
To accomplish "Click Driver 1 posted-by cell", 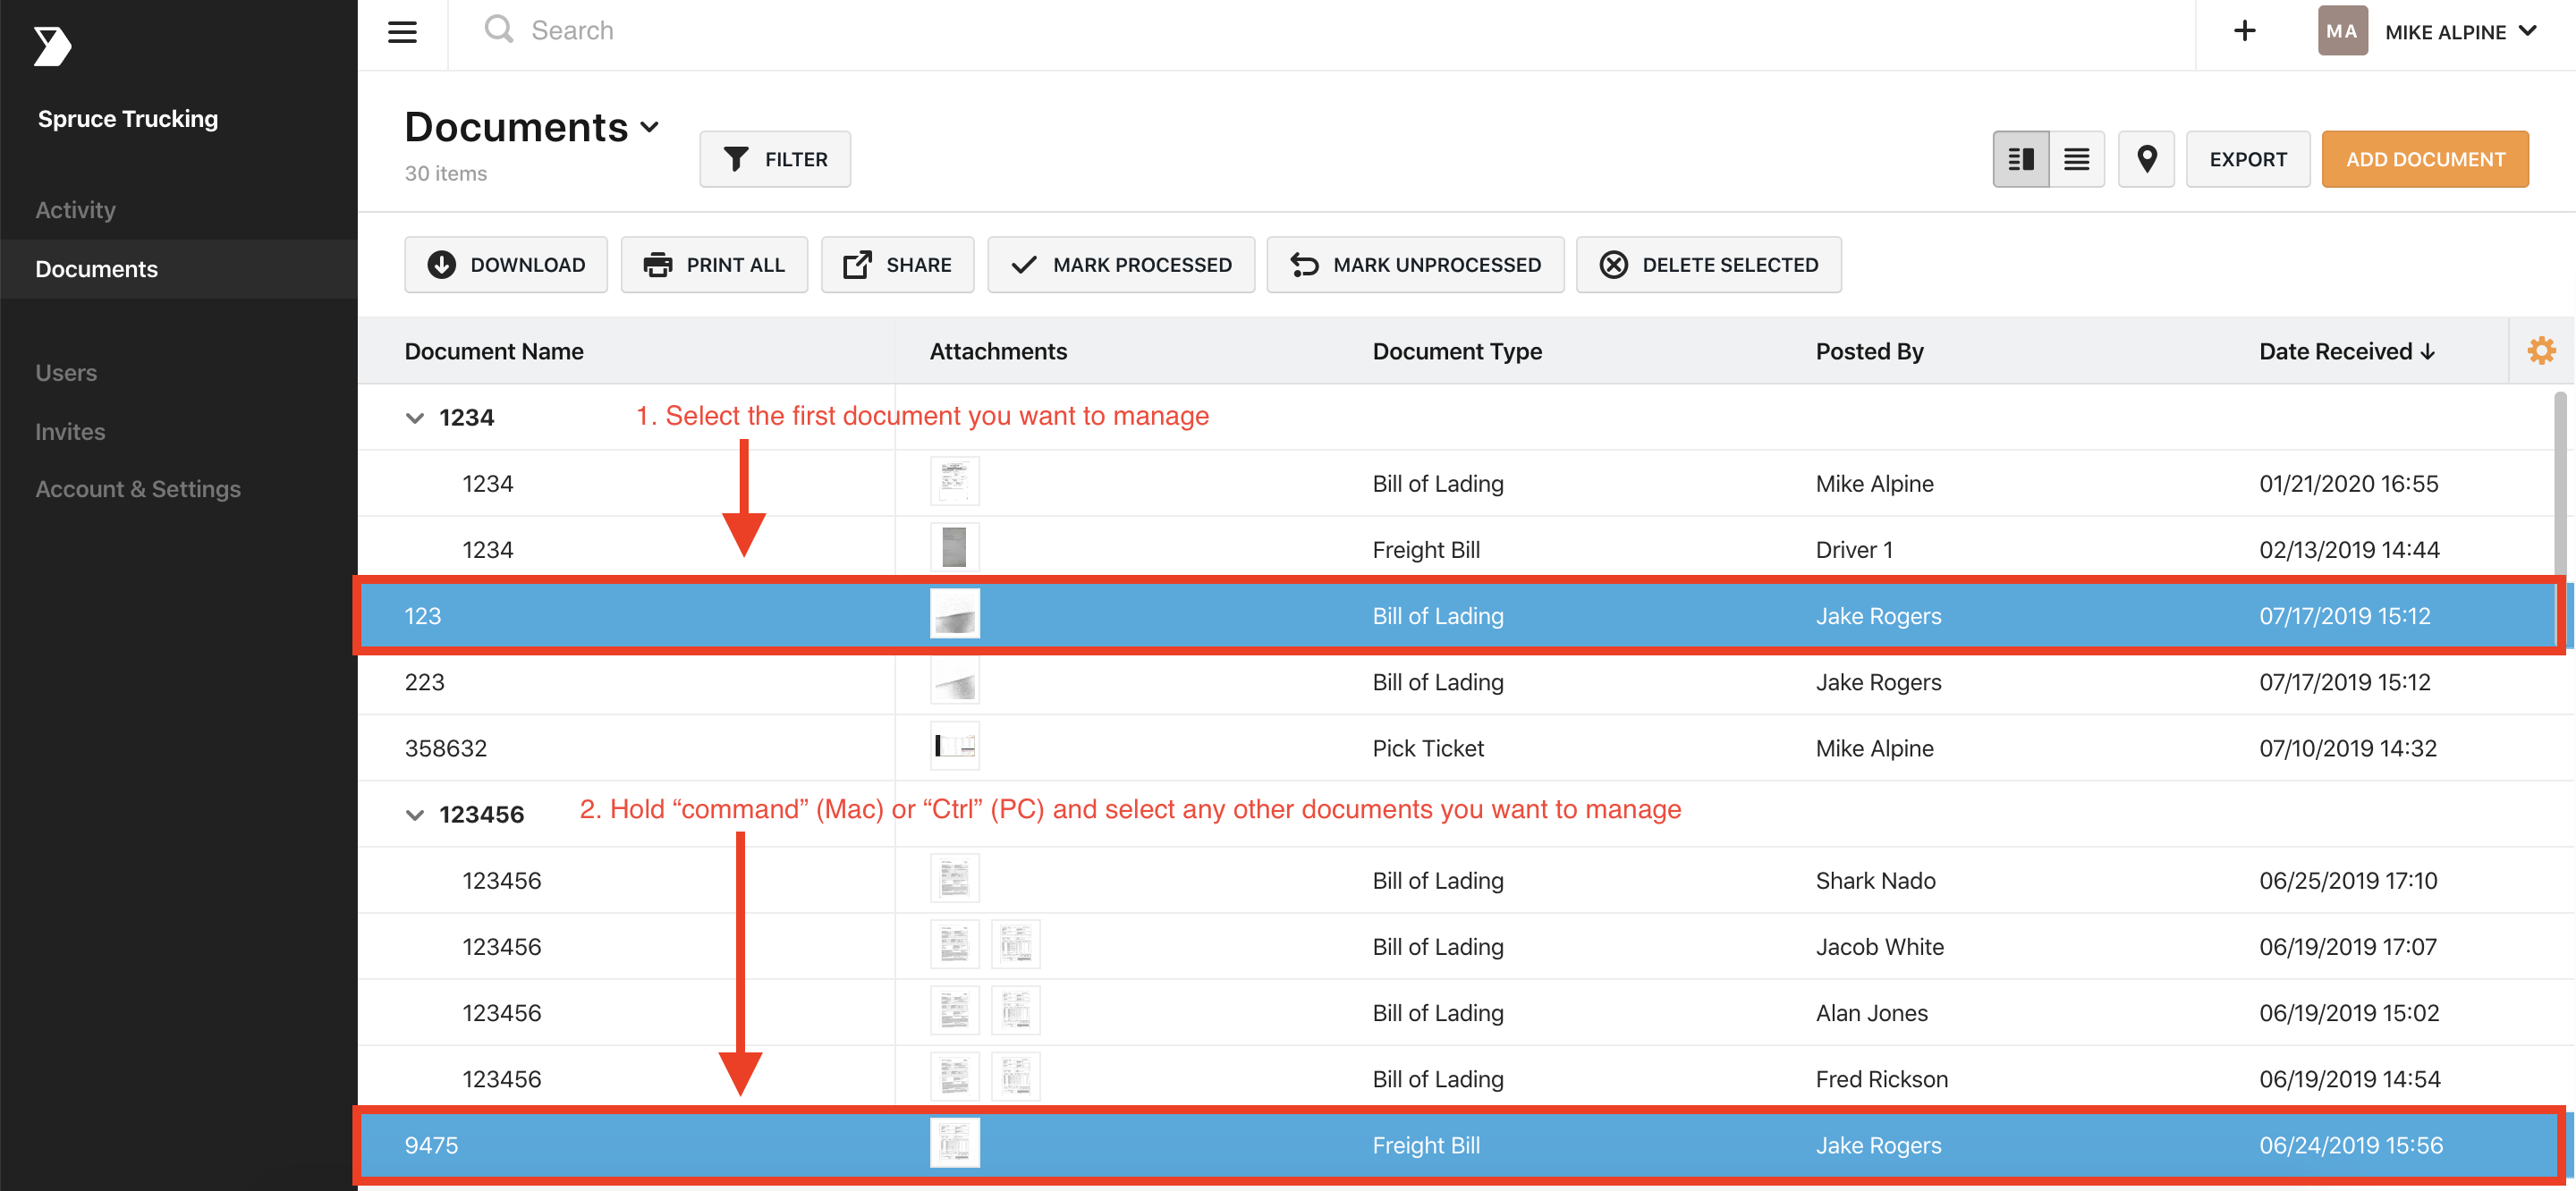I will [1854, 550].
